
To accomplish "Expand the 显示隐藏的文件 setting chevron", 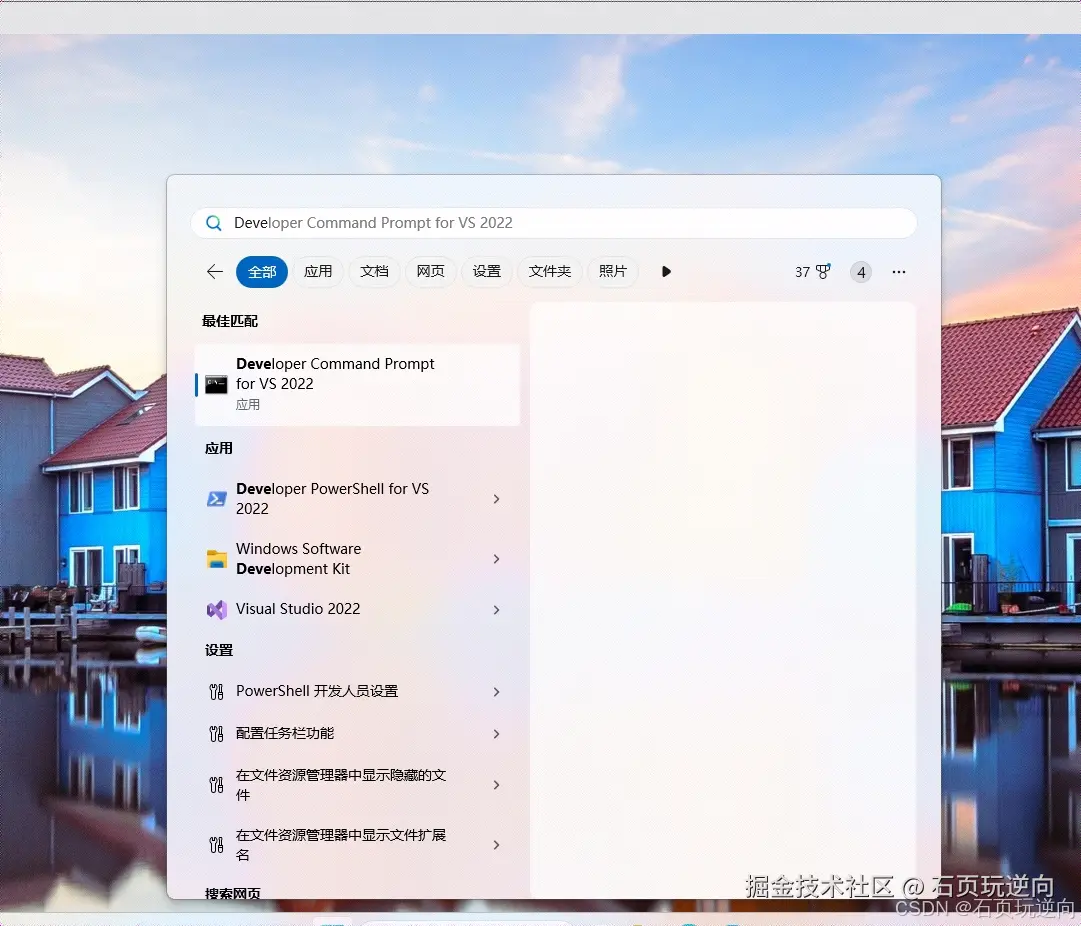I will [496, 785].
